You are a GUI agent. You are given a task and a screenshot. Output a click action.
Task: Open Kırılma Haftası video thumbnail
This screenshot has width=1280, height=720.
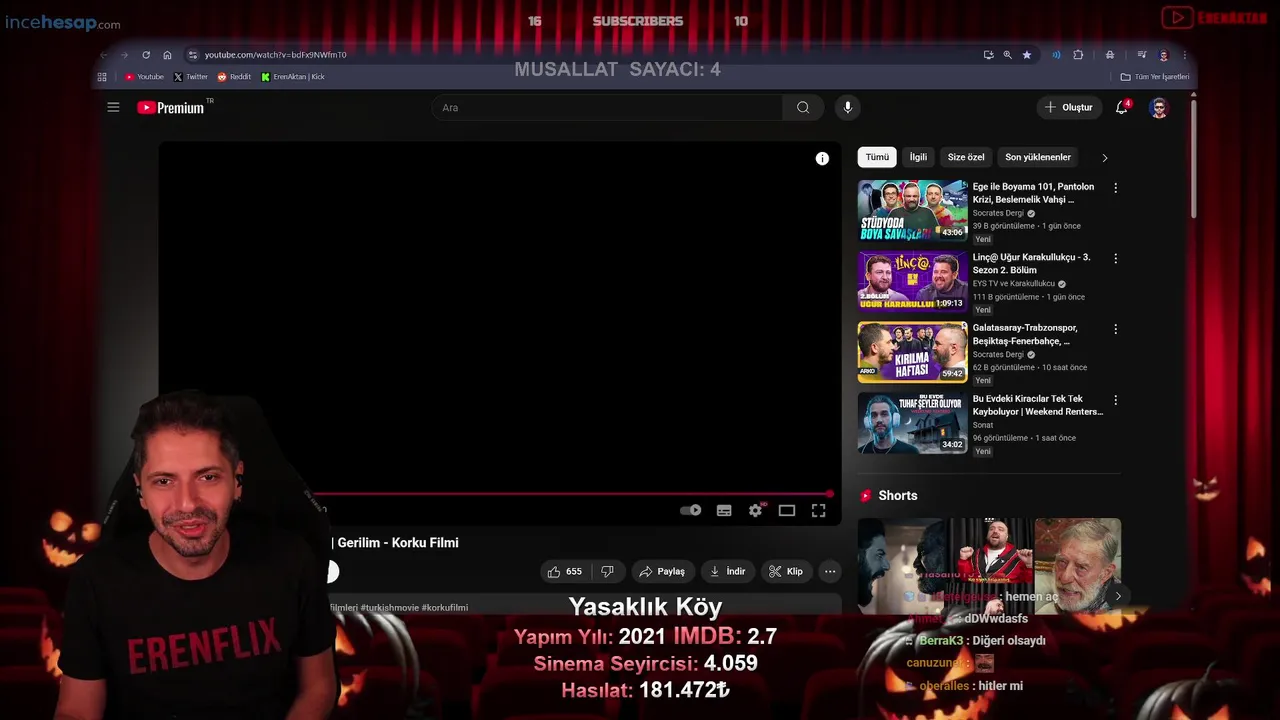pos(912,352)
